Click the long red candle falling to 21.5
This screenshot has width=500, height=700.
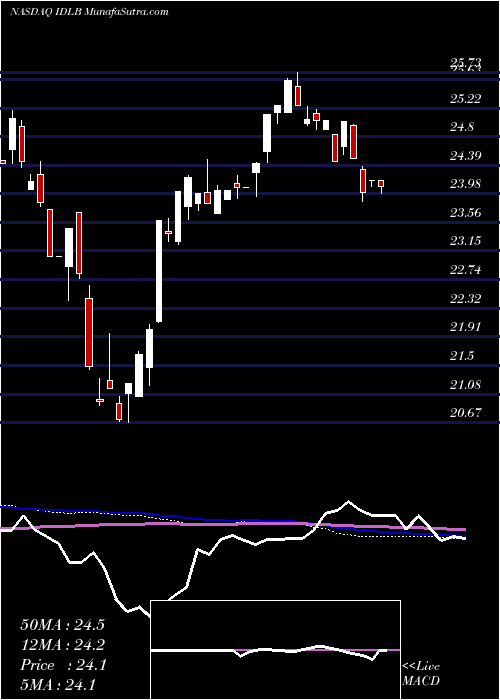coord(89,333)
